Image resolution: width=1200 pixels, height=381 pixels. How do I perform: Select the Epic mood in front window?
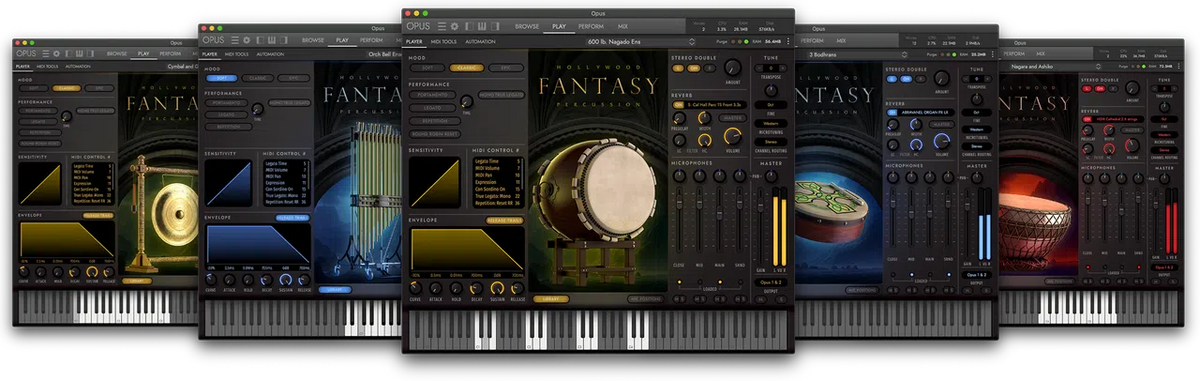click(506, 68)
